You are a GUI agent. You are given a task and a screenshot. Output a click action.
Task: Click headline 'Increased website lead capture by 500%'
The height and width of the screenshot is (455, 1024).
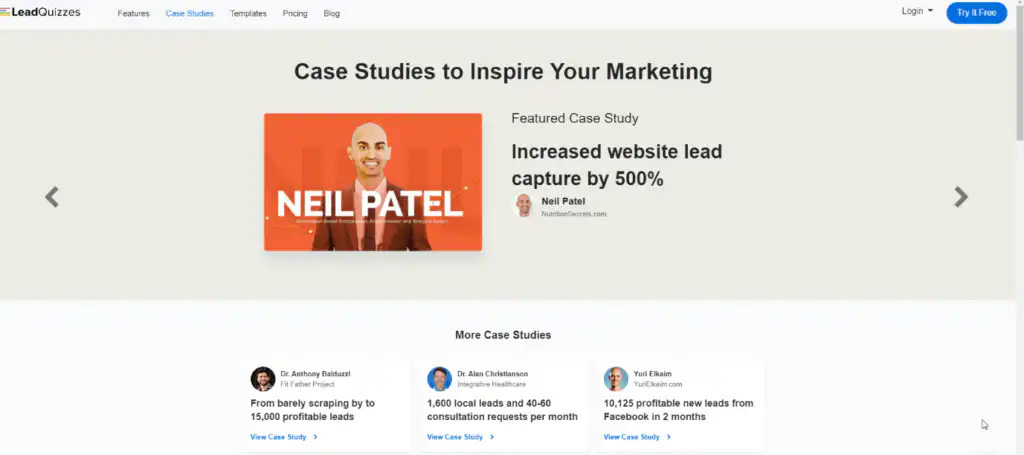[616, 165]
